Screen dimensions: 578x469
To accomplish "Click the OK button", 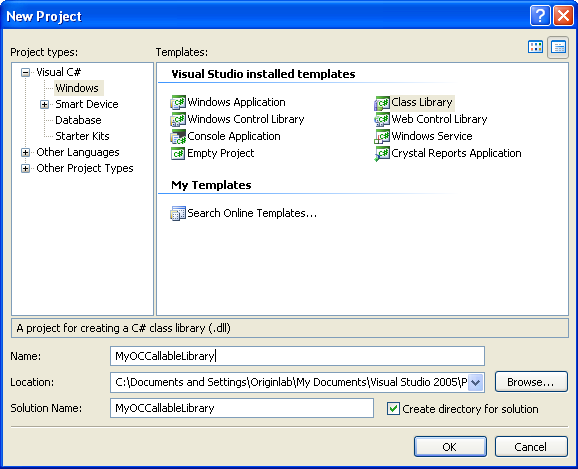I will [450, 447].
